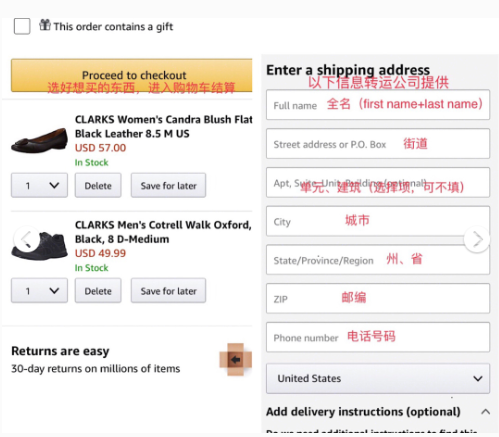The height and width of the screenshot is (437, 499).
Task: Open the United States country dropdown
Action: click(x=378, y=379)
